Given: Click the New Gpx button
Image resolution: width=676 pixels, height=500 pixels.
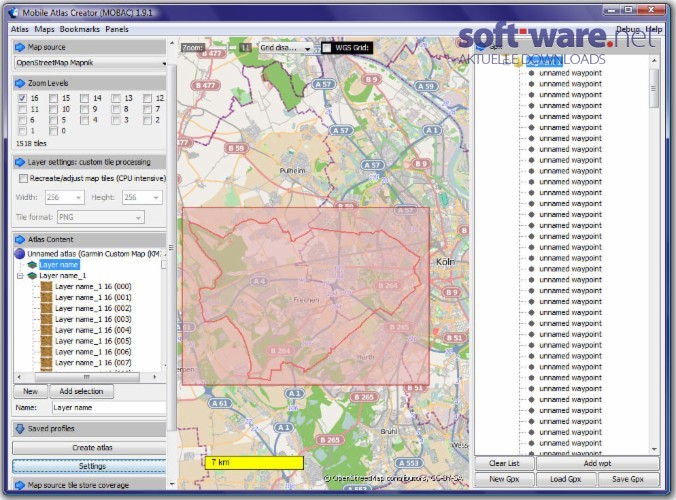Looking at the screenshot, I should [504, 479].
